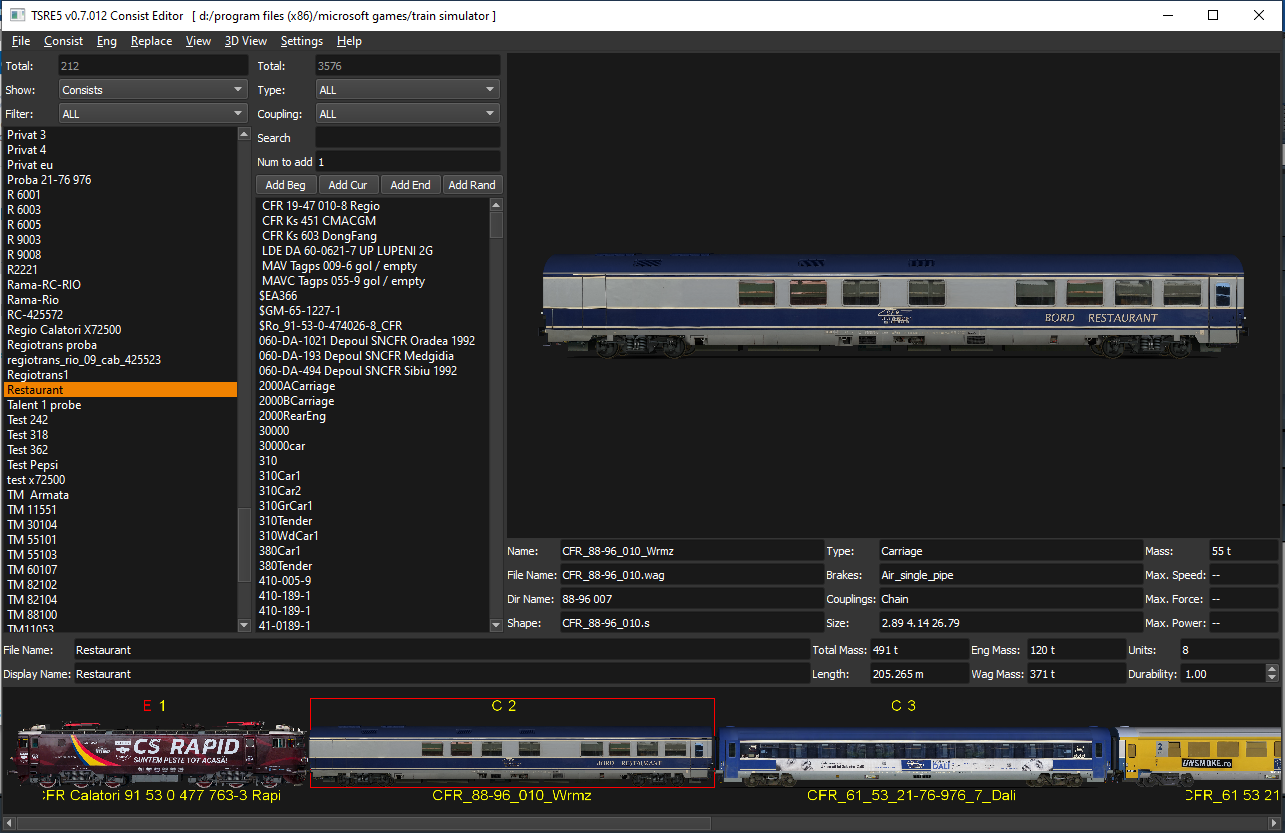Viewport: 1285px width, 833px height.
Task: Open the Eng menu
Action: (x=106, y=41)
